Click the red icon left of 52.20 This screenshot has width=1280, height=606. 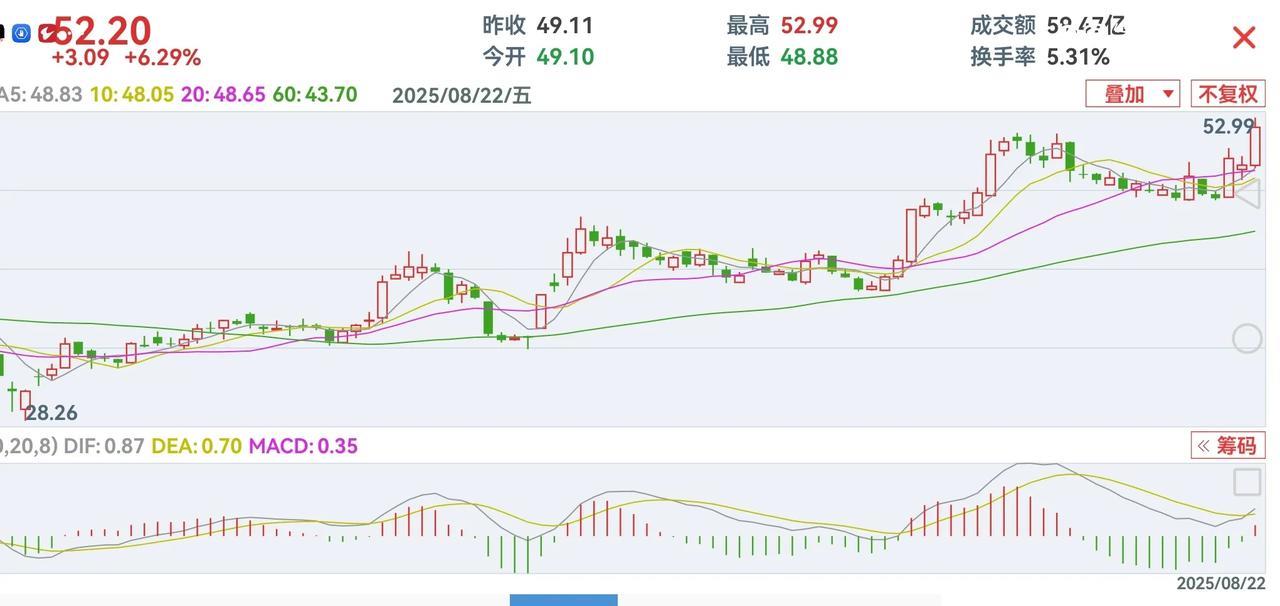tap(46, 33)
